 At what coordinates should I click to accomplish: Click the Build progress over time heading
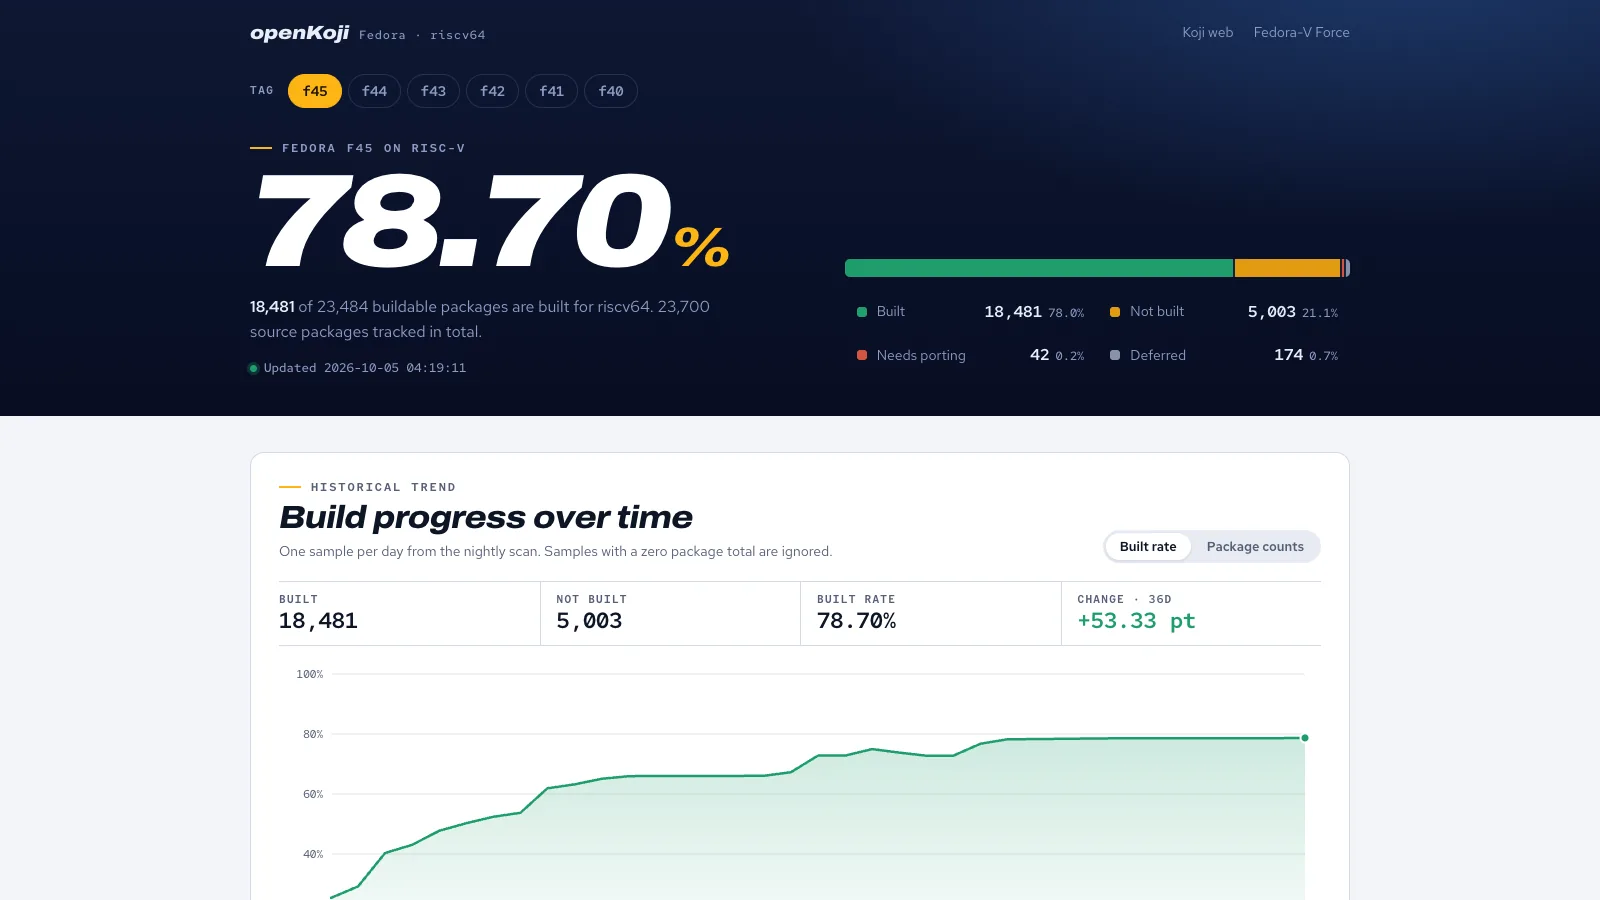486,517
